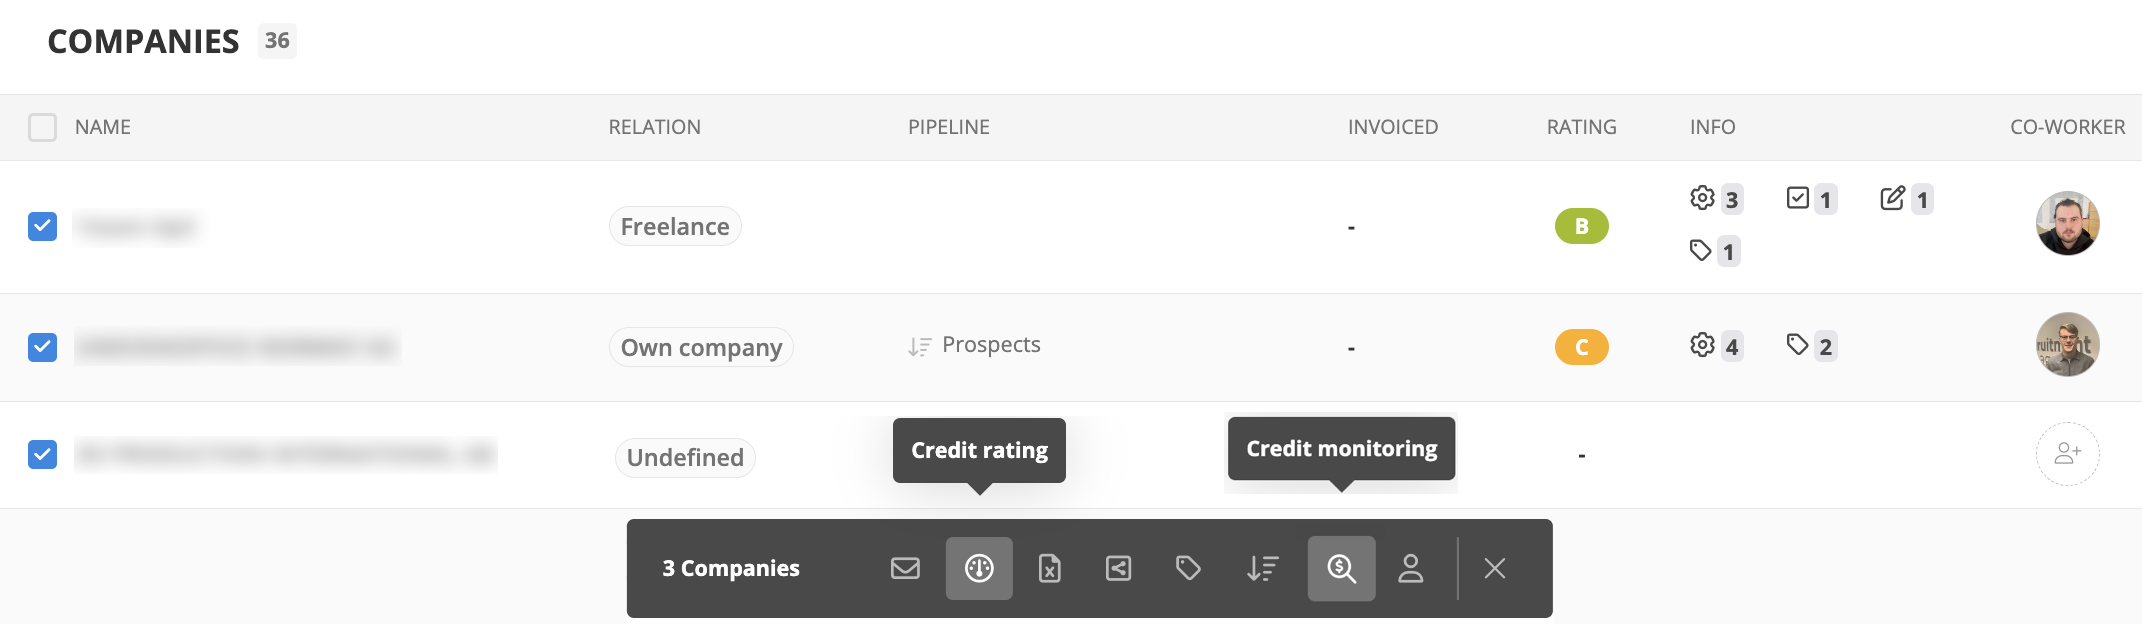2142x624 pixels.
Task: Open the Freelance relation dropdown
Action: tap(675, 226)
